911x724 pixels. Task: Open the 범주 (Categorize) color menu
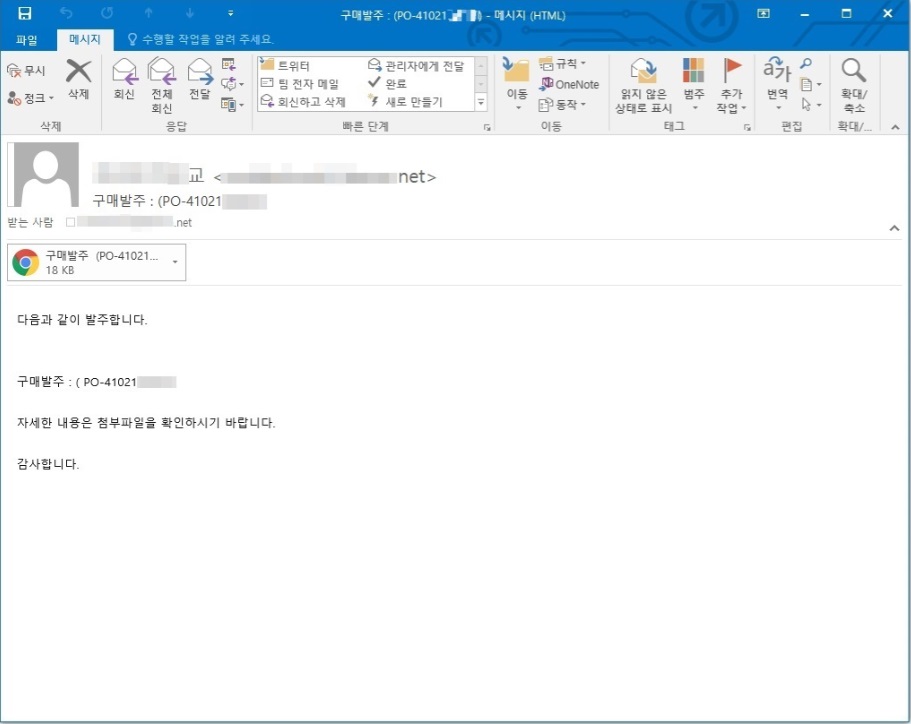tap(694, 84)
